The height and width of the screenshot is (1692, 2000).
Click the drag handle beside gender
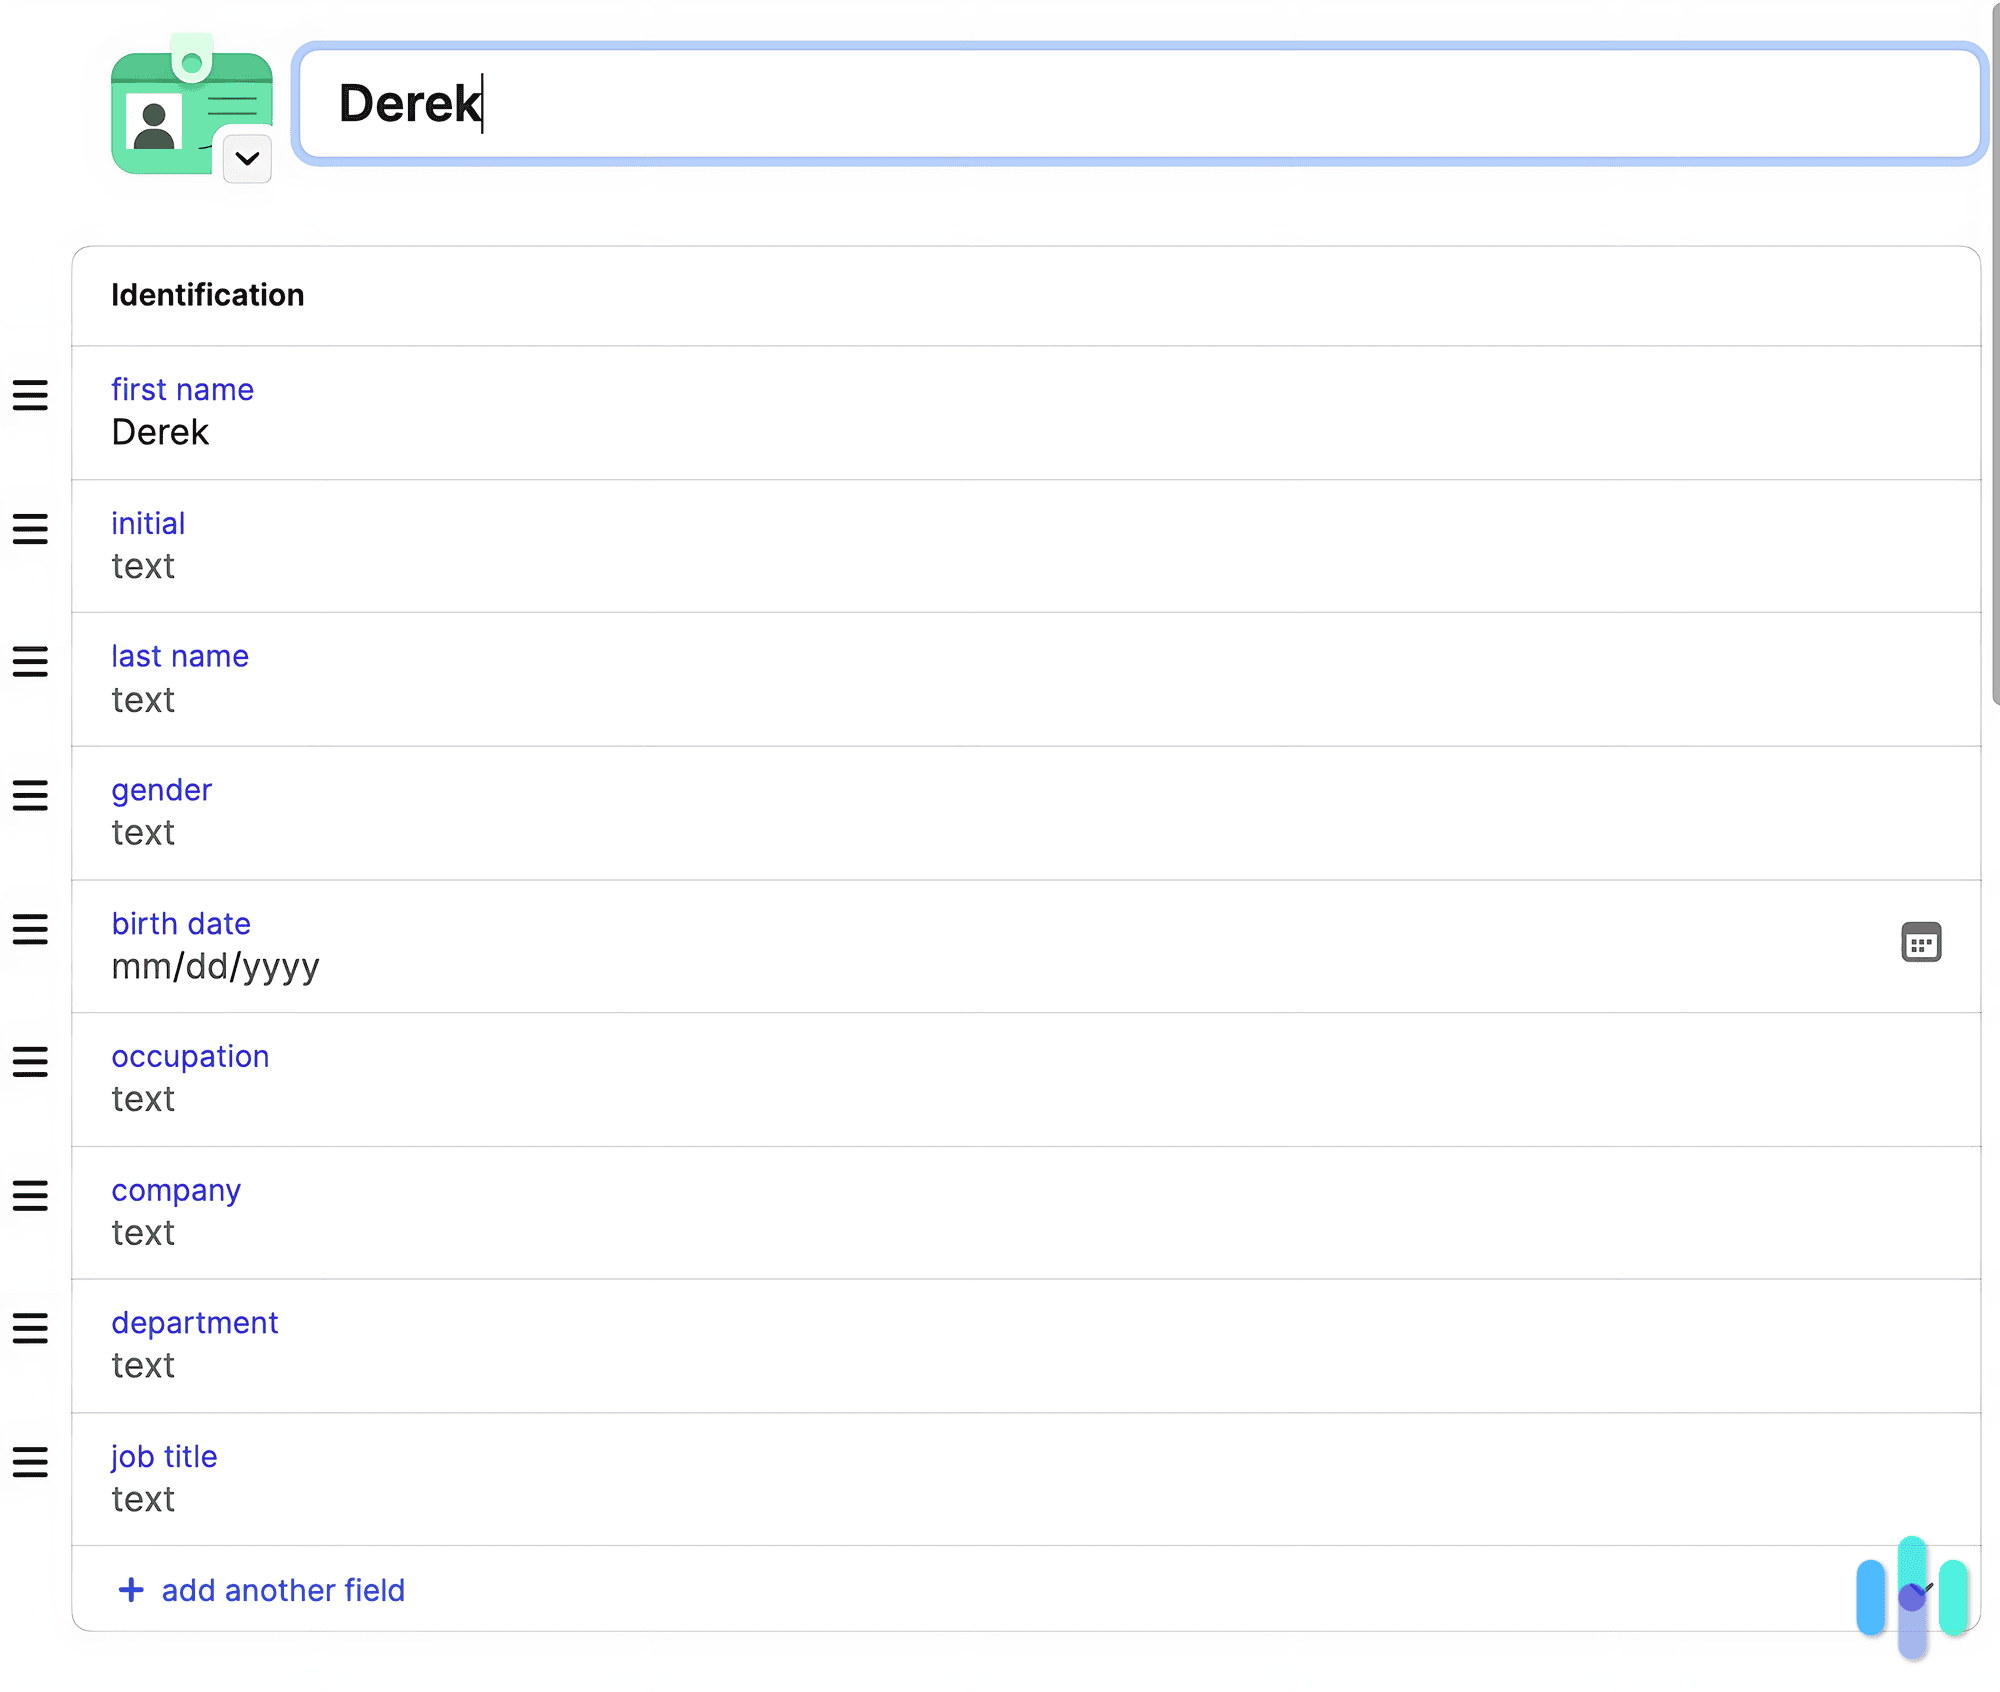(30, 796)
